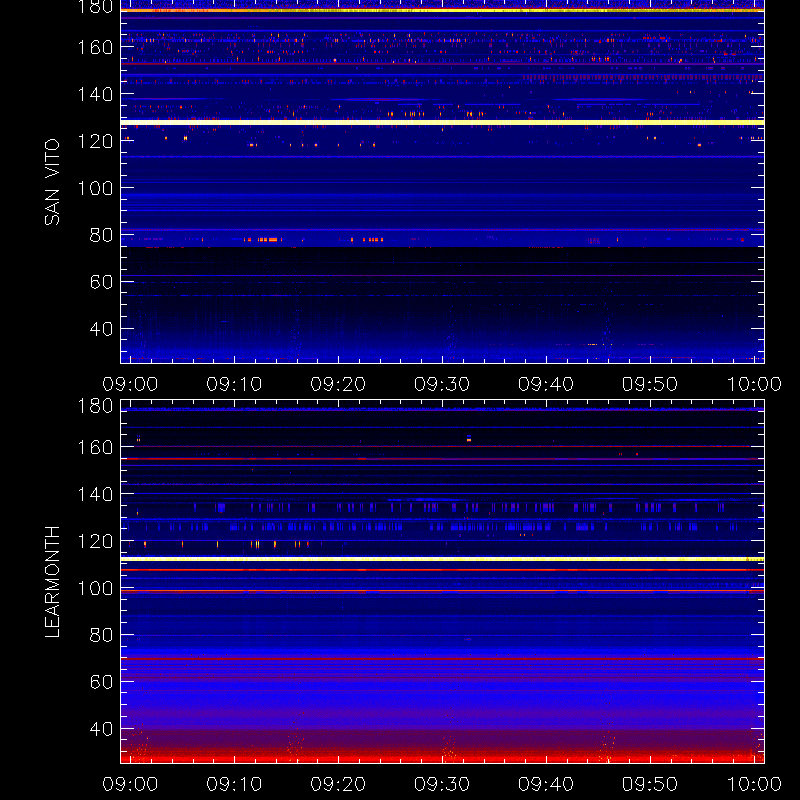The width and height of the screenshot is (800, 800).
Task: Click the 09:40 time label under Learmonth plot
Action: pos(546,784)
